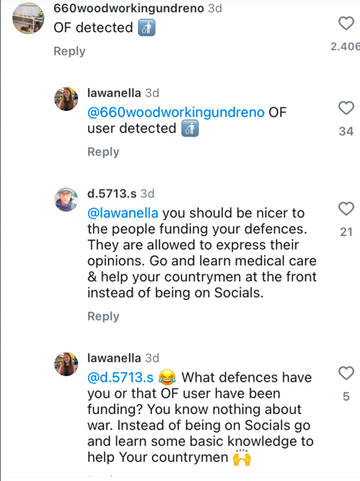Like lawanella's reply about funding defences
The width and height of the screenshot is (360, 481).
point(346,373)
